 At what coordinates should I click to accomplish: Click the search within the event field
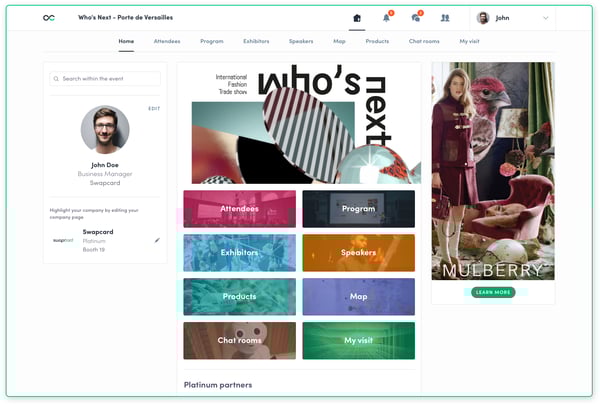pos(105,79)
